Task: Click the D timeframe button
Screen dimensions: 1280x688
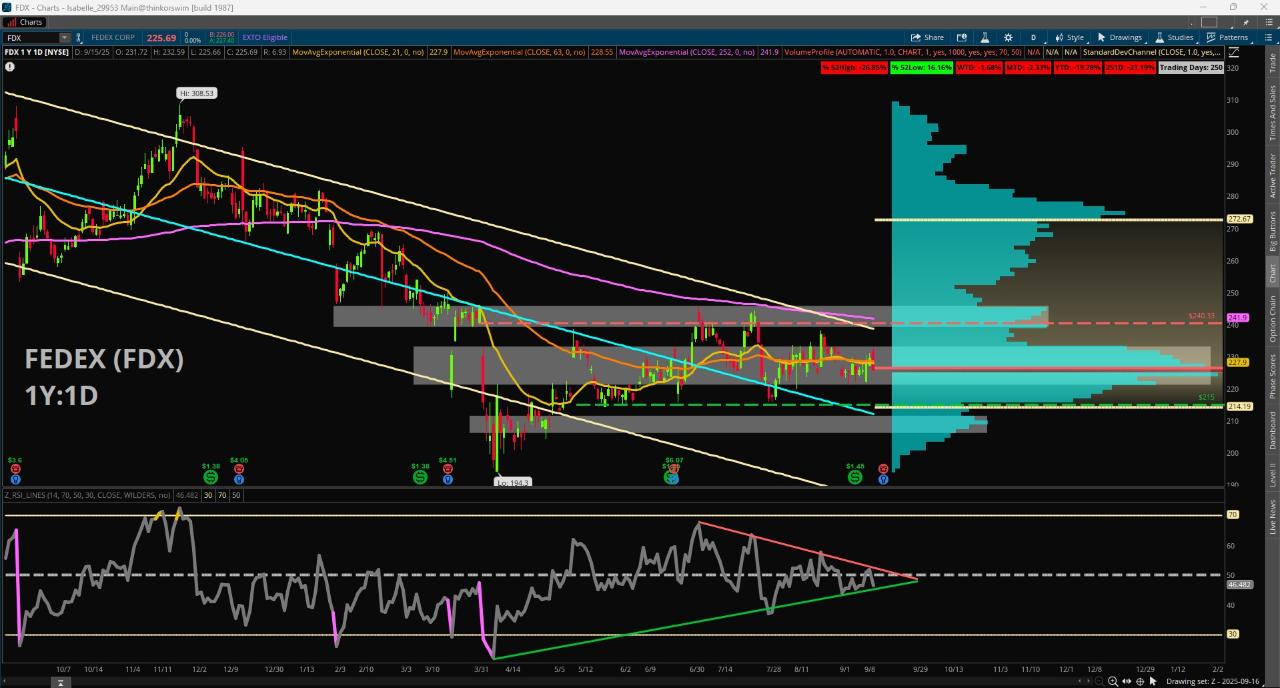Action: (x=1033, y=37)
